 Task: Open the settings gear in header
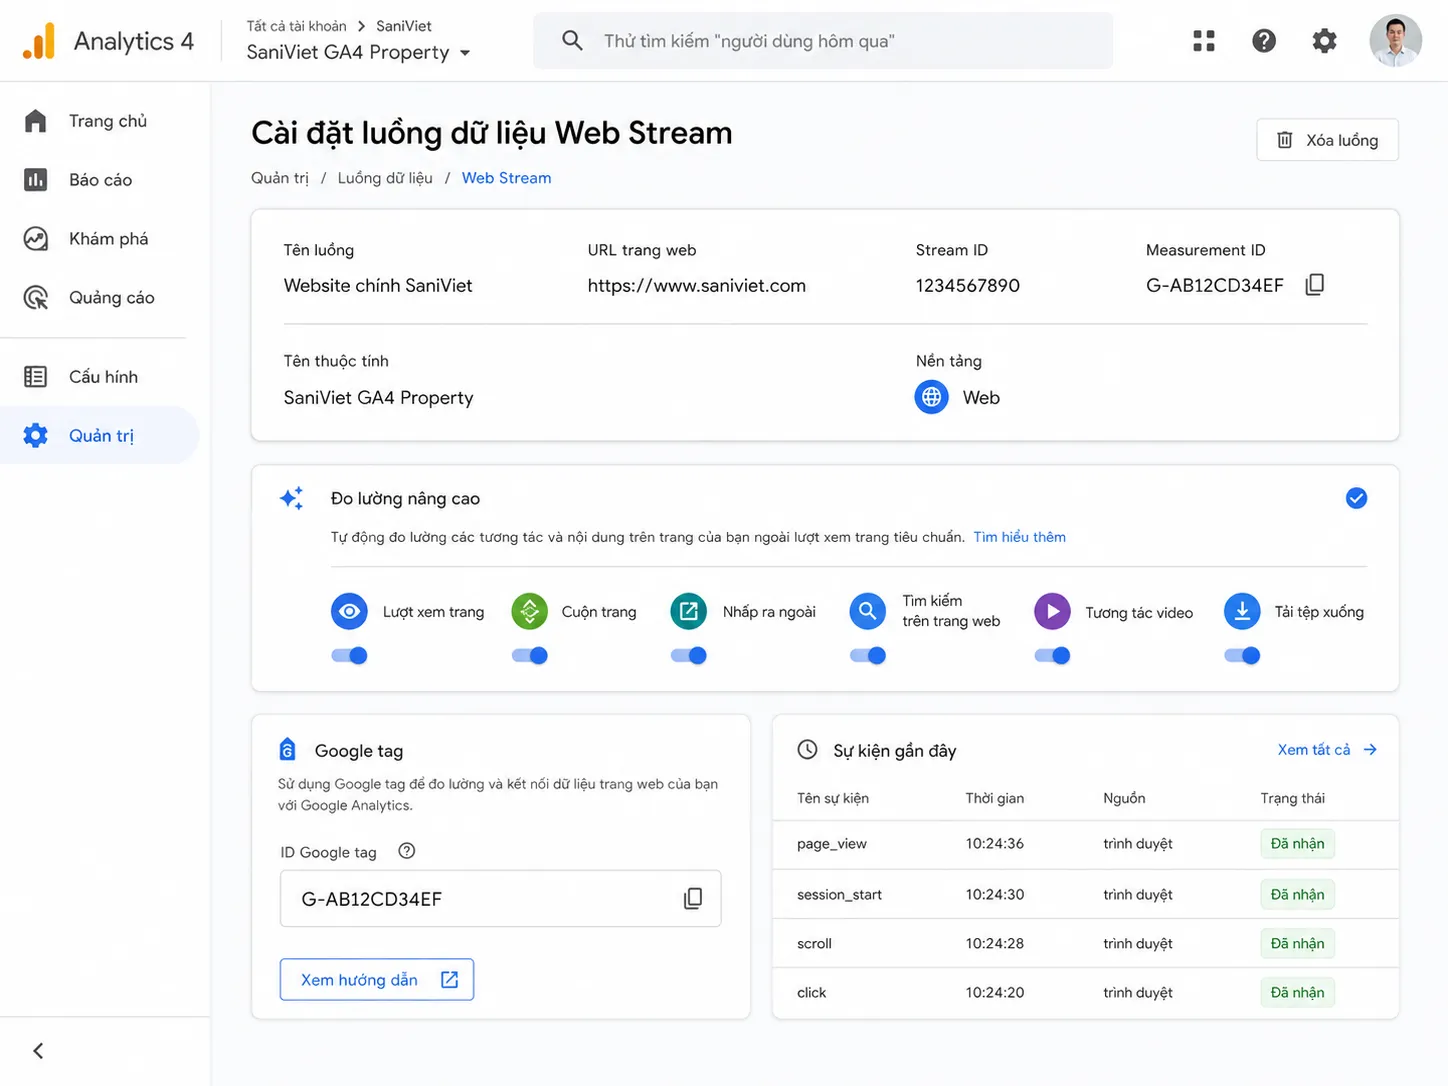(1324, 41)
